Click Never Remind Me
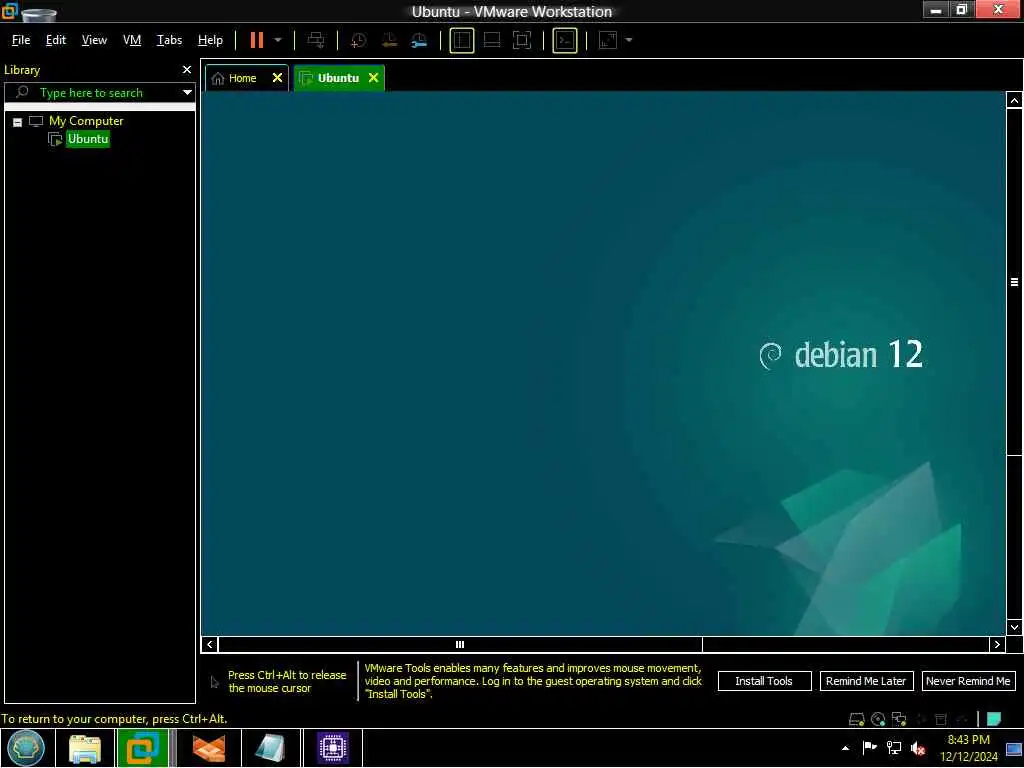Screen dimensions: 1024x768 coord(968,681)
